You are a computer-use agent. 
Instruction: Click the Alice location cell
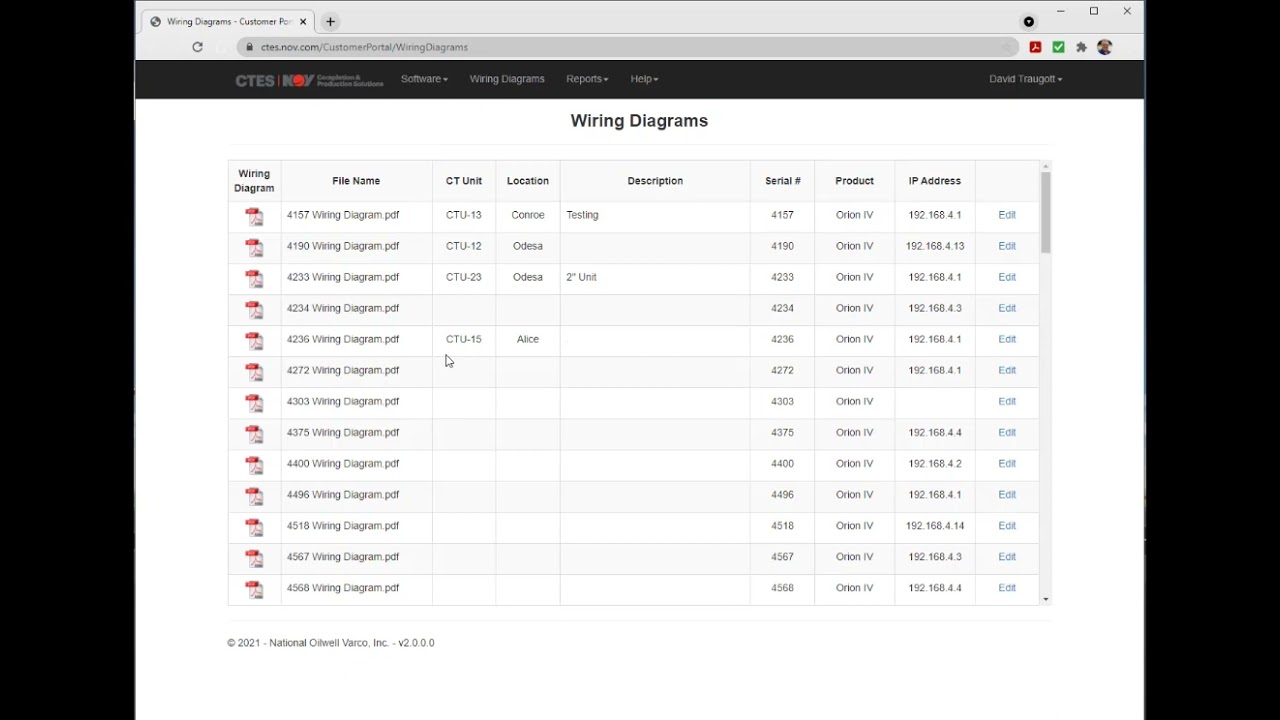pyautogui.click(x=528, y=339)
